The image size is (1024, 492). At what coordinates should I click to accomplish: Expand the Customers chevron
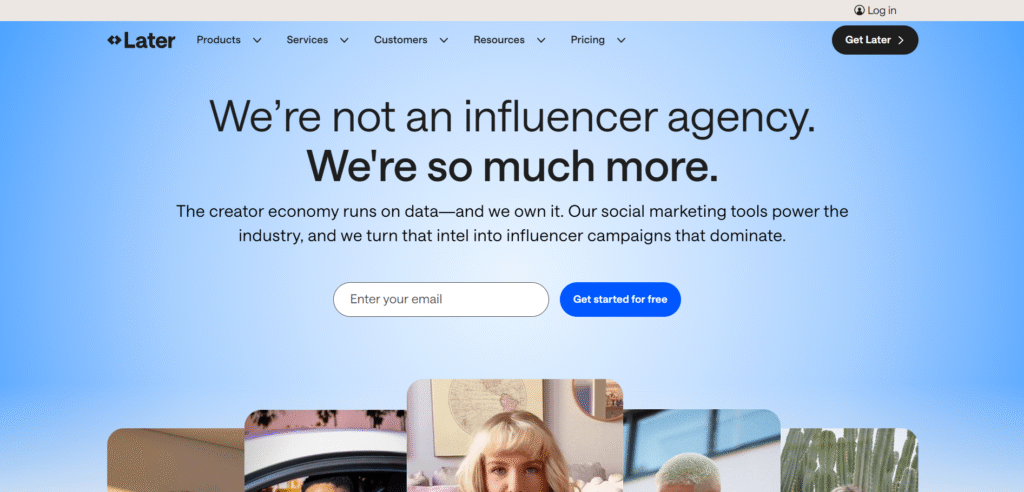coord(443,41)
